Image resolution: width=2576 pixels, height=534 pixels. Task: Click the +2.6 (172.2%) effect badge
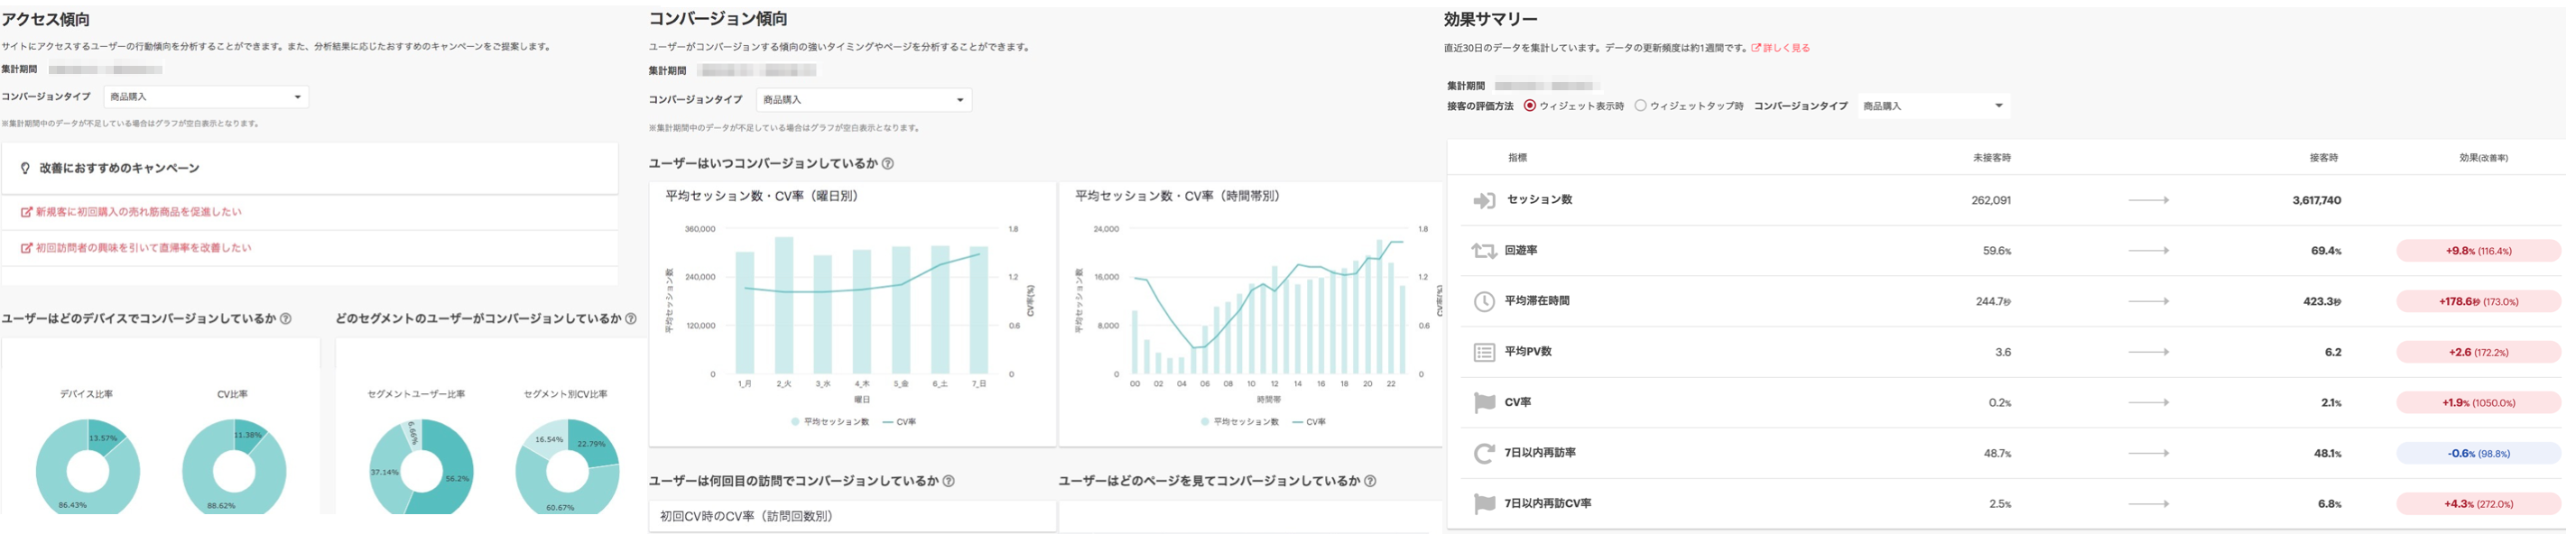point(2479,352)
